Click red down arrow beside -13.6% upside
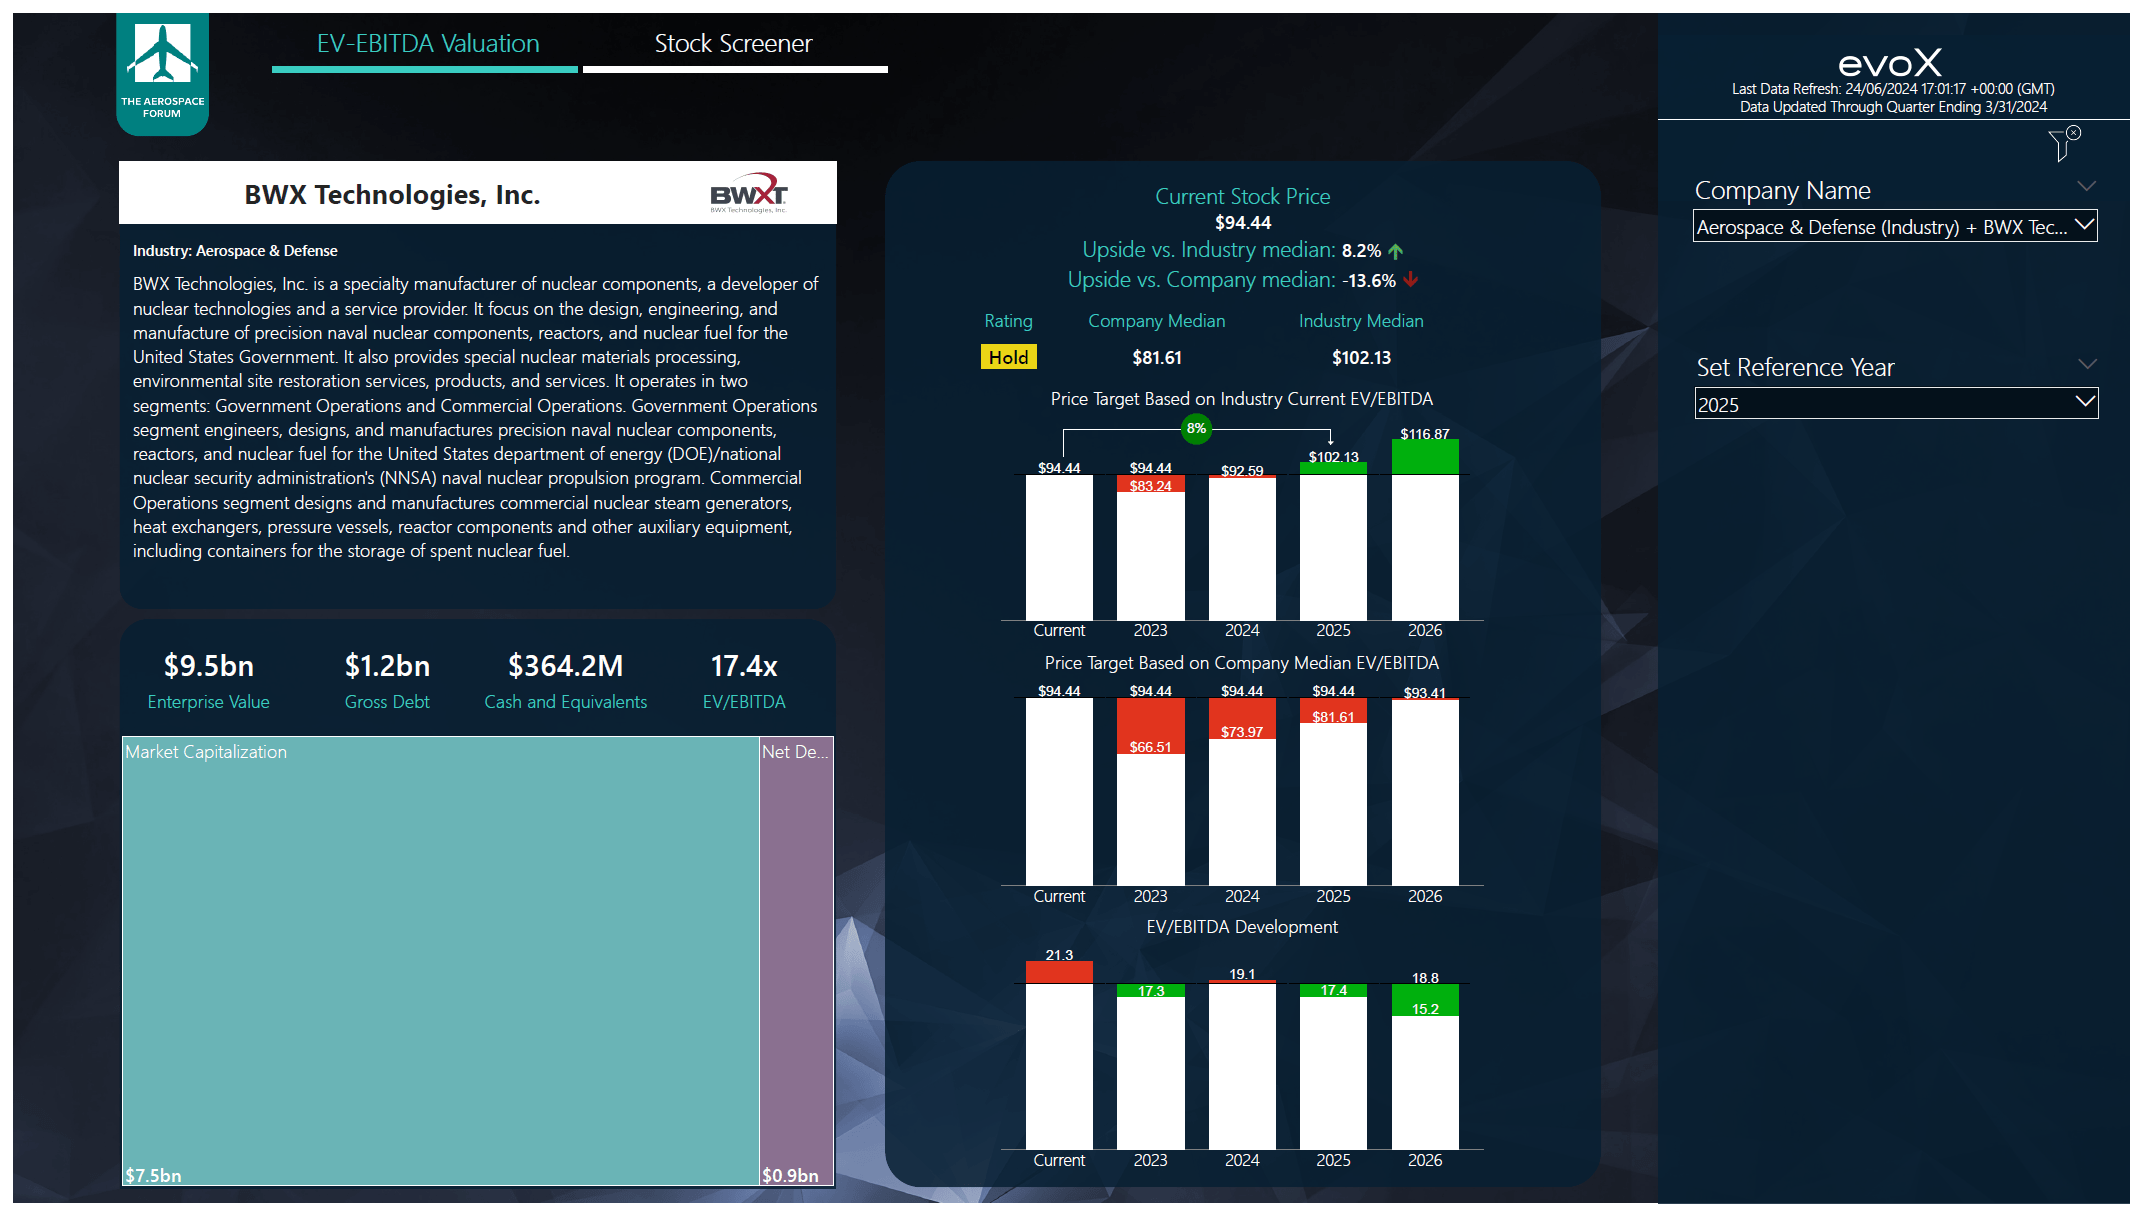2143x1217 pixels. pyautogui.click(x=1411, y=281)
